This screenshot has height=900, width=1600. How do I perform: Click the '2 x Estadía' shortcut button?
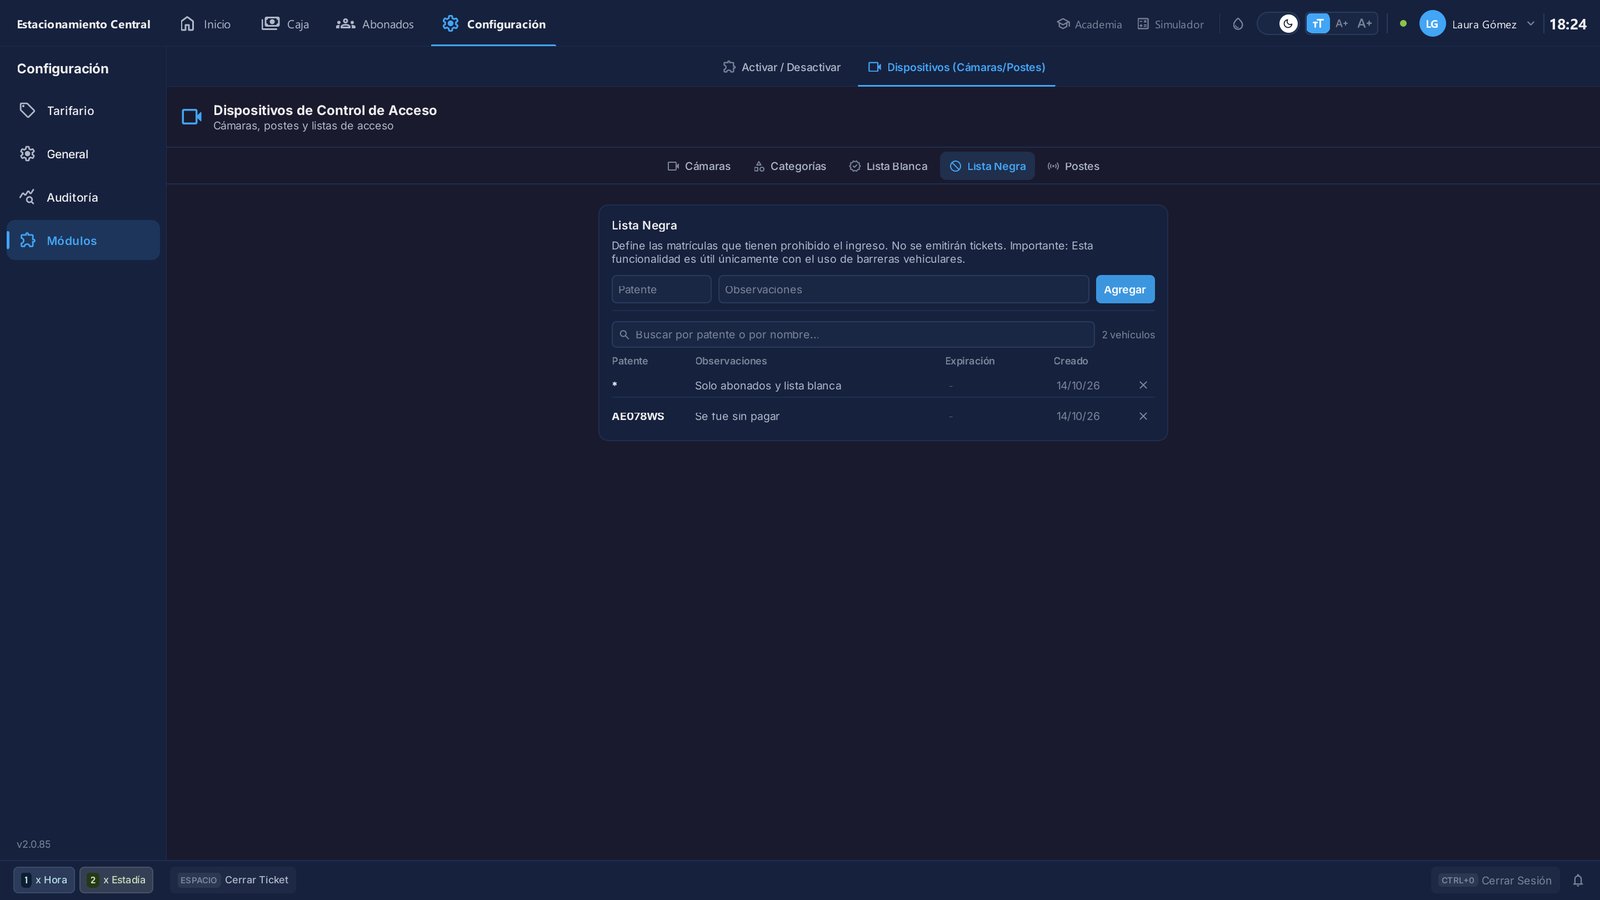click(x=116, y=880)
